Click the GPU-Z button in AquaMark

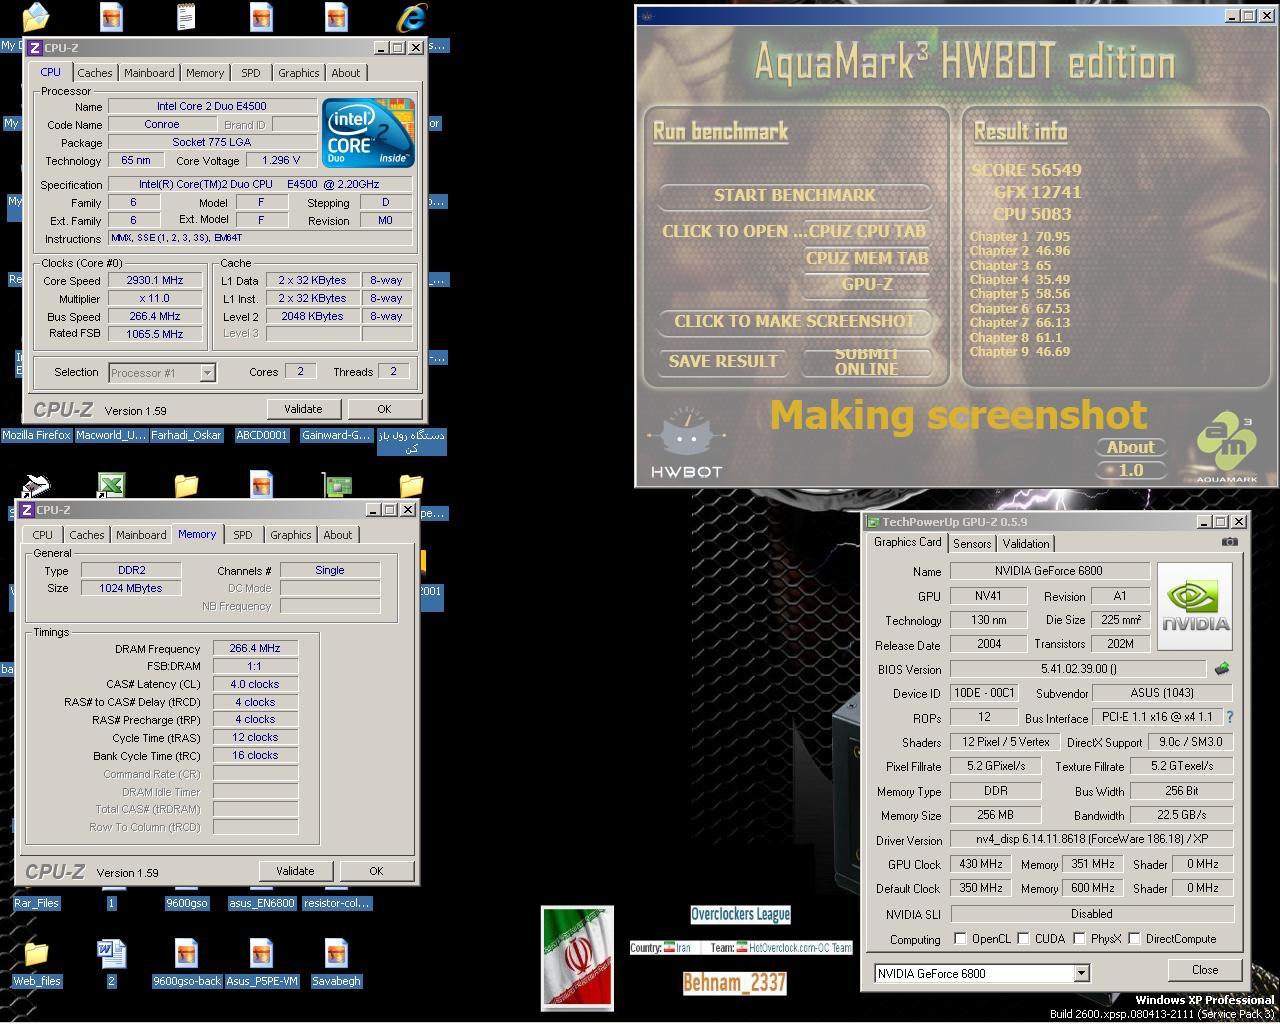pyautogui.click(x=867, y=284)
